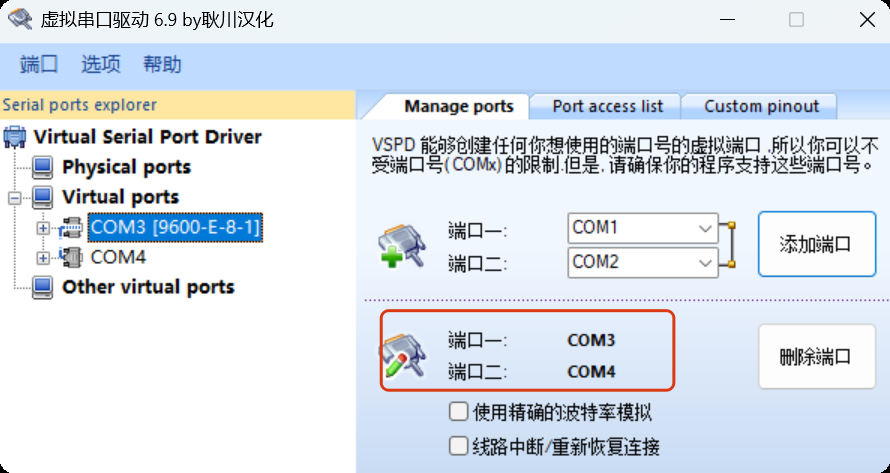Click the 删除端口 button
This screenshot has width=890, height=473.
[x=817, y=357]
